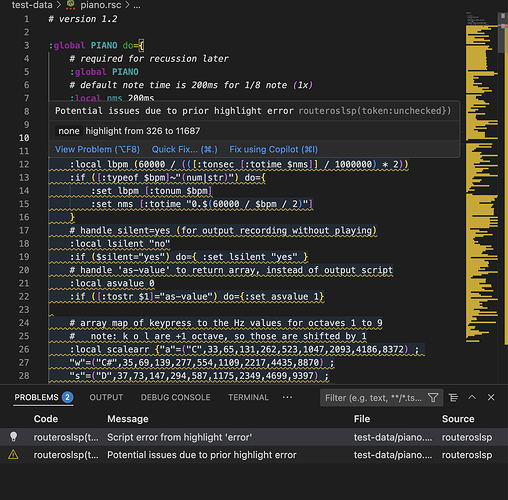Click line number 10 in gutter

point(24,138)
